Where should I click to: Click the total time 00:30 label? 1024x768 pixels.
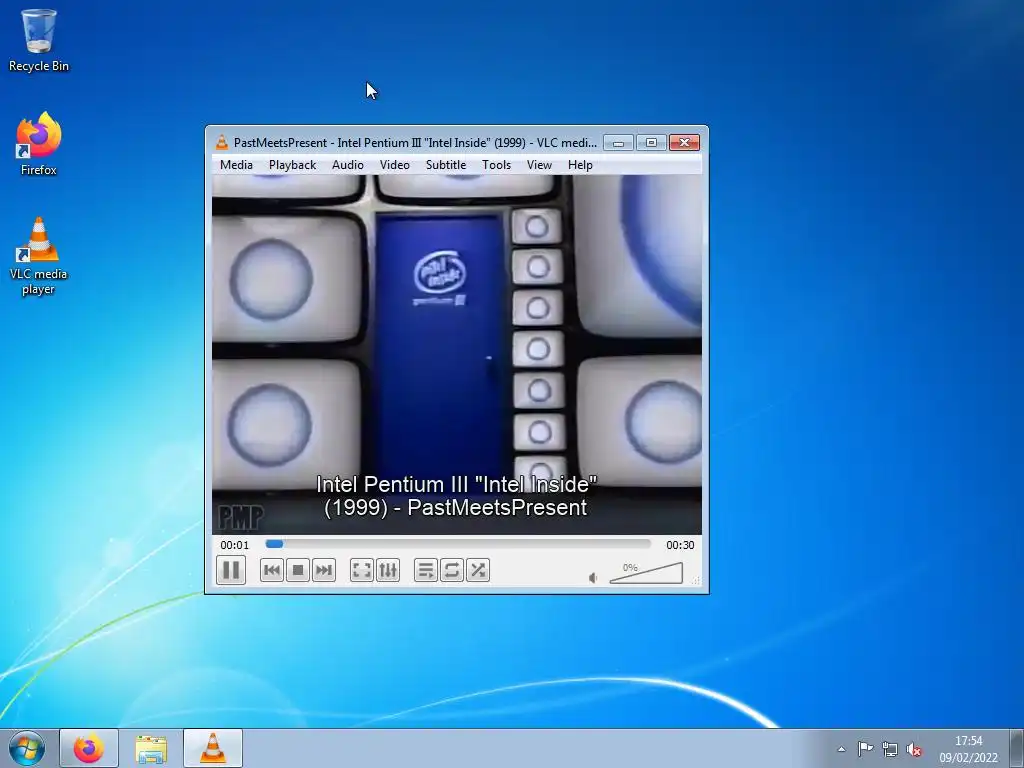[x=680, y=545]
